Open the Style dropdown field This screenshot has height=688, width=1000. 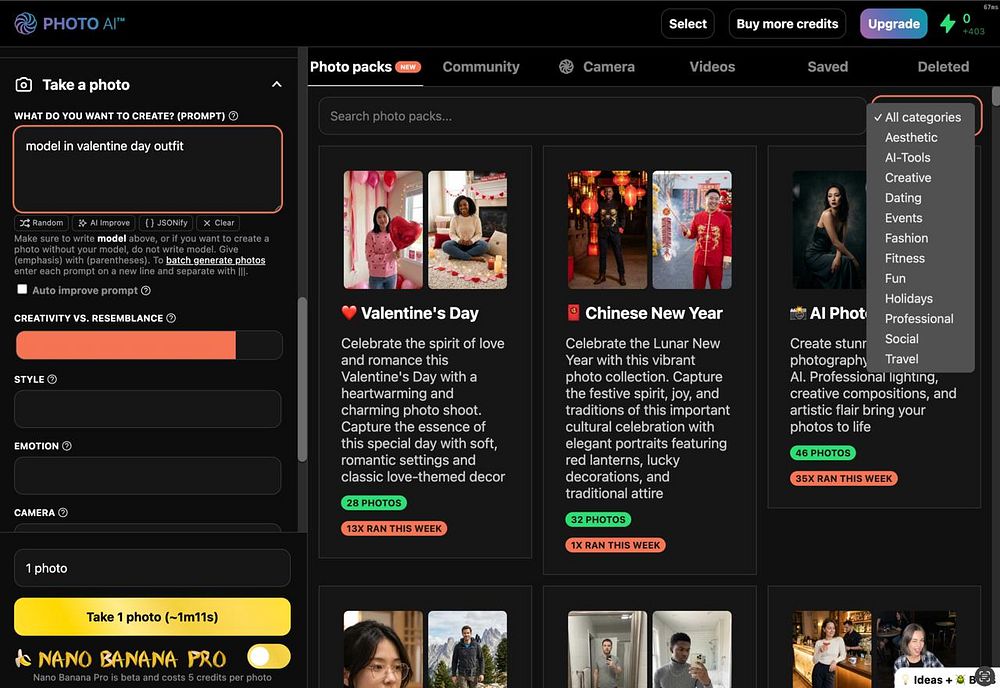coord(148,409)
